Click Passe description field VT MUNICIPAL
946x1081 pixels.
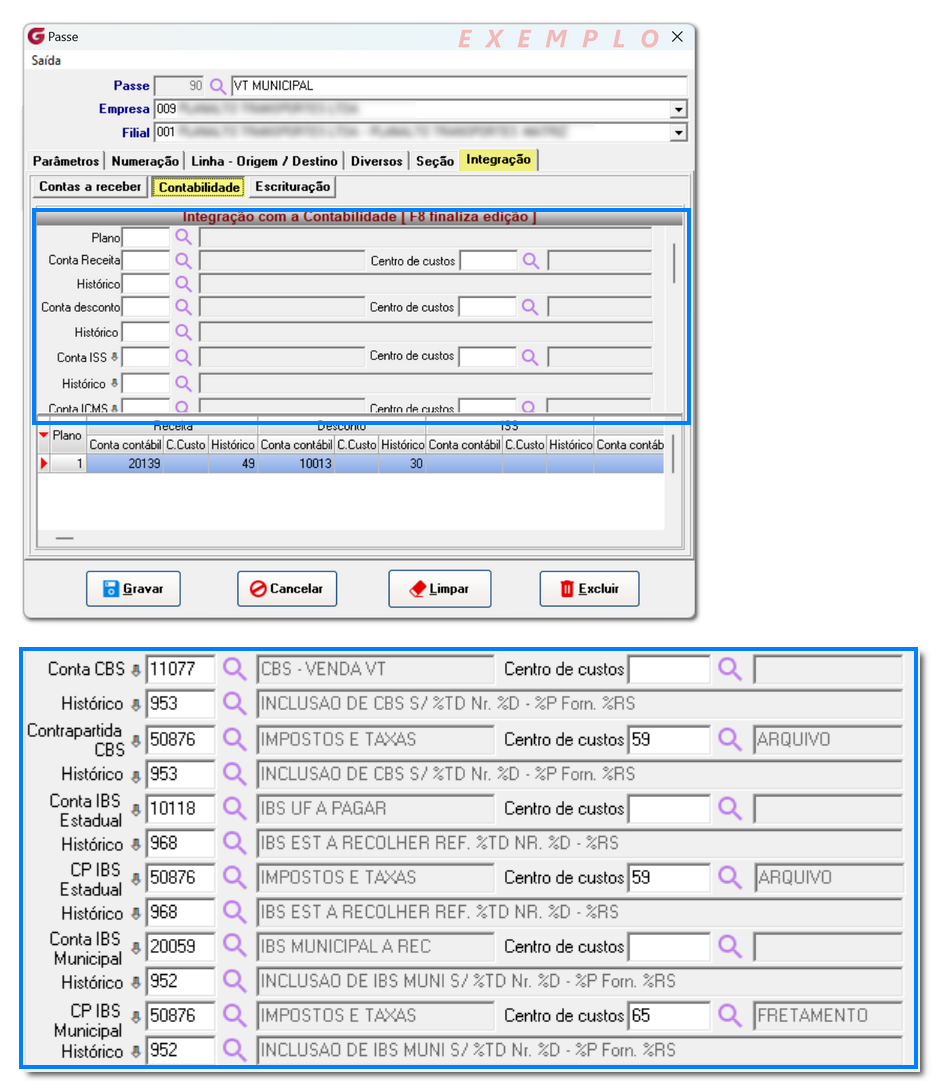point(459,86)
